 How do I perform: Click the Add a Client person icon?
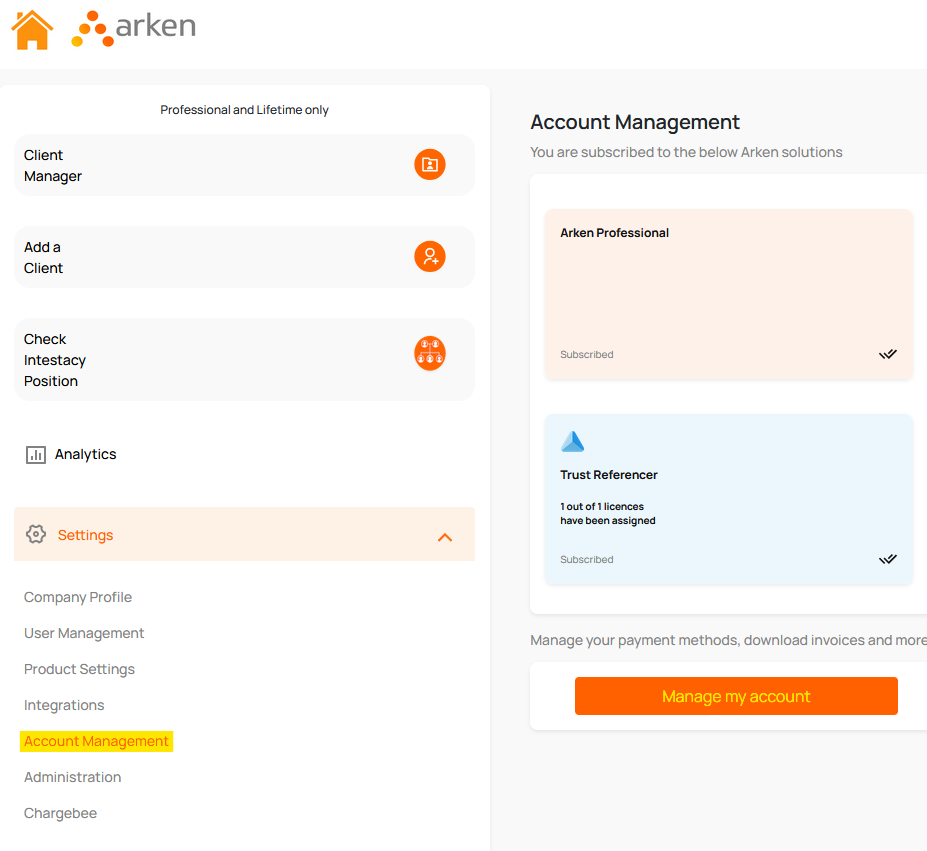430,257
